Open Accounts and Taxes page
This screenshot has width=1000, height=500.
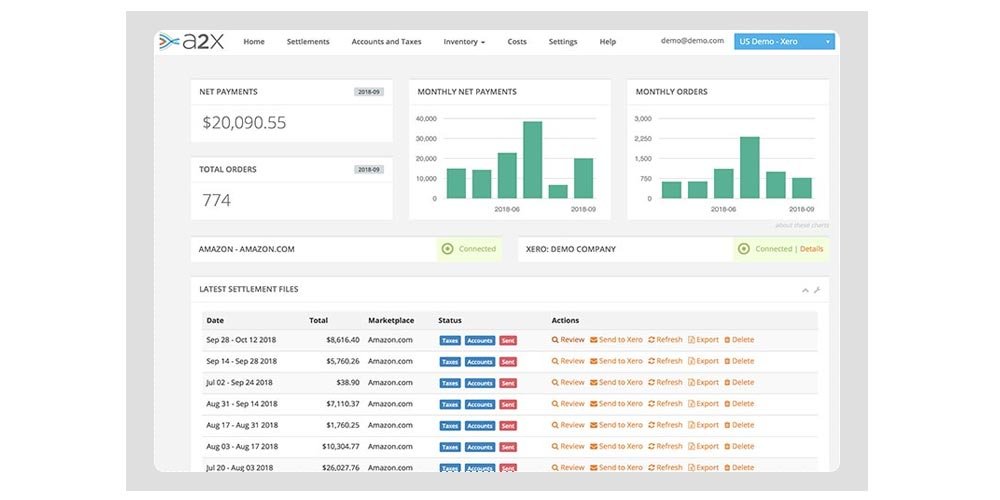tap(386, 41)
